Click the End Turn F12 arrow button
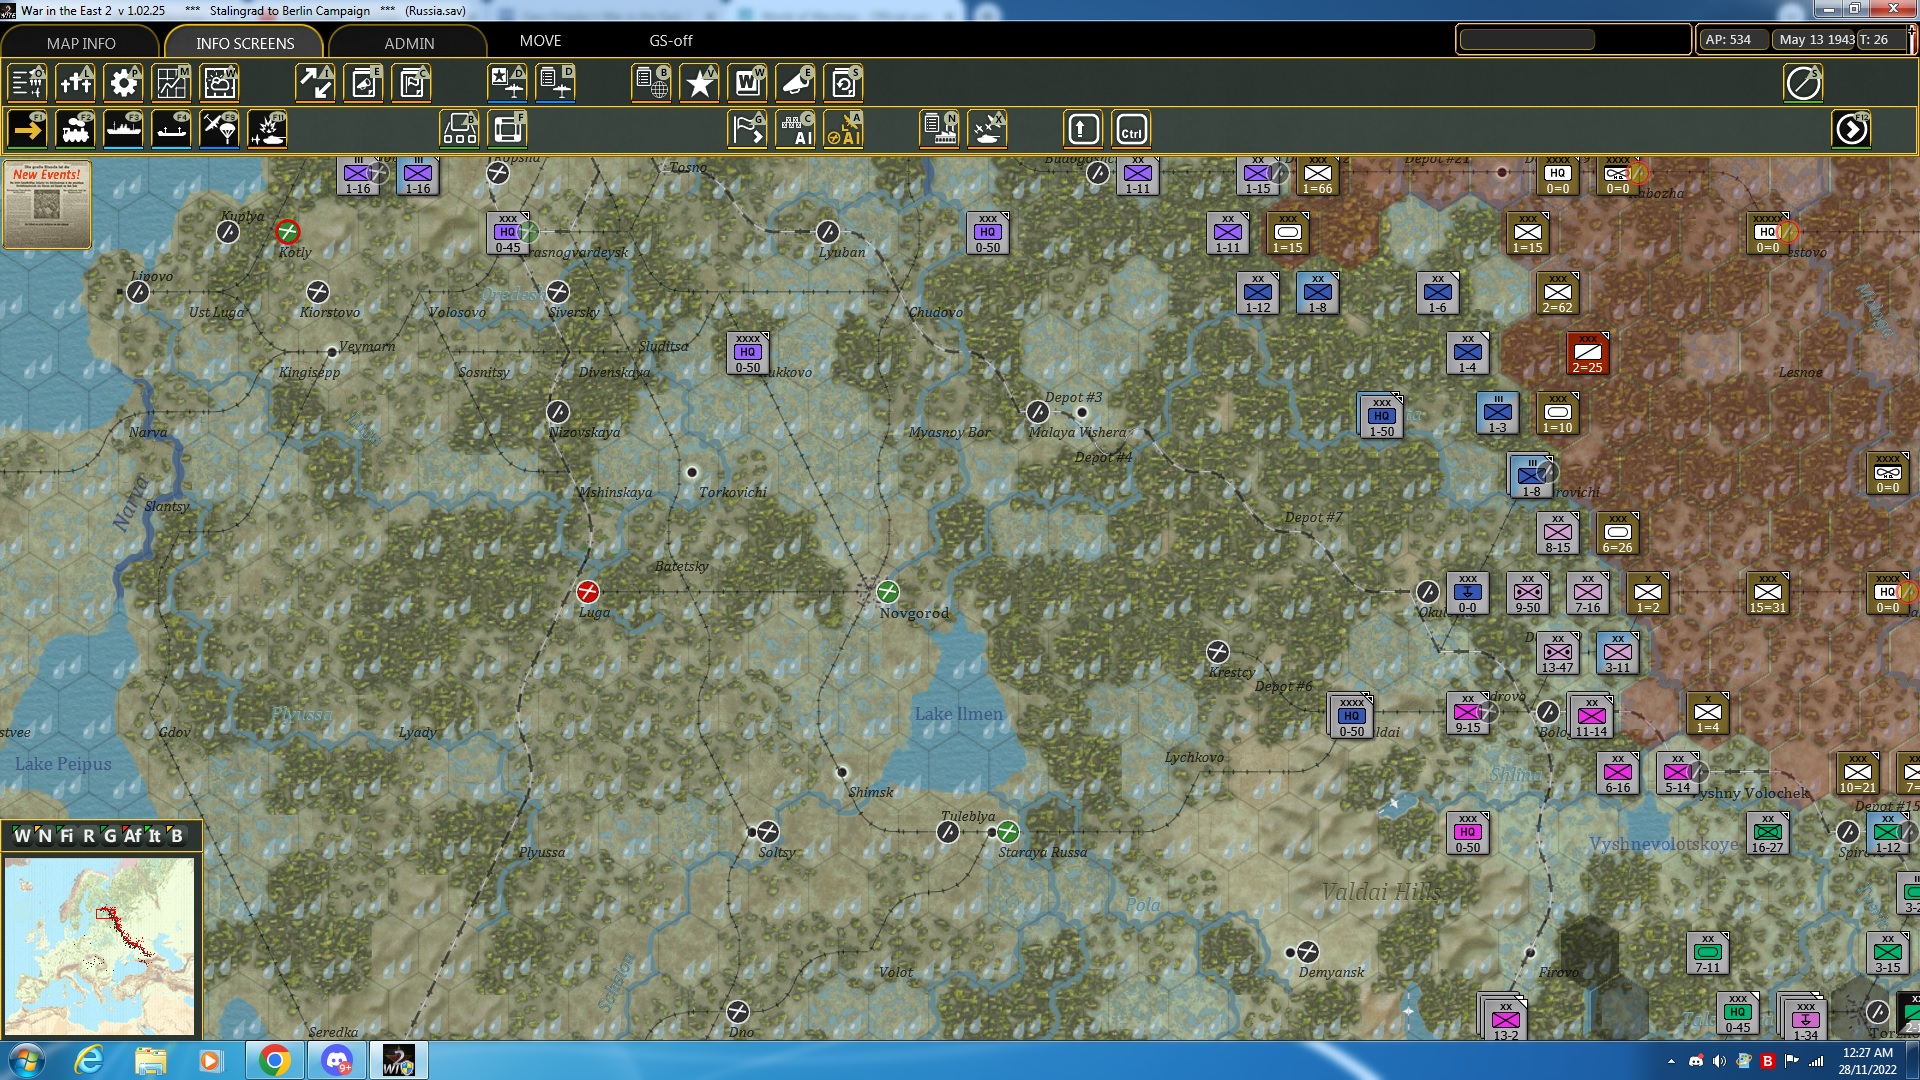The width and height of the screenshot is (1920, 1080). point(1851,130)
